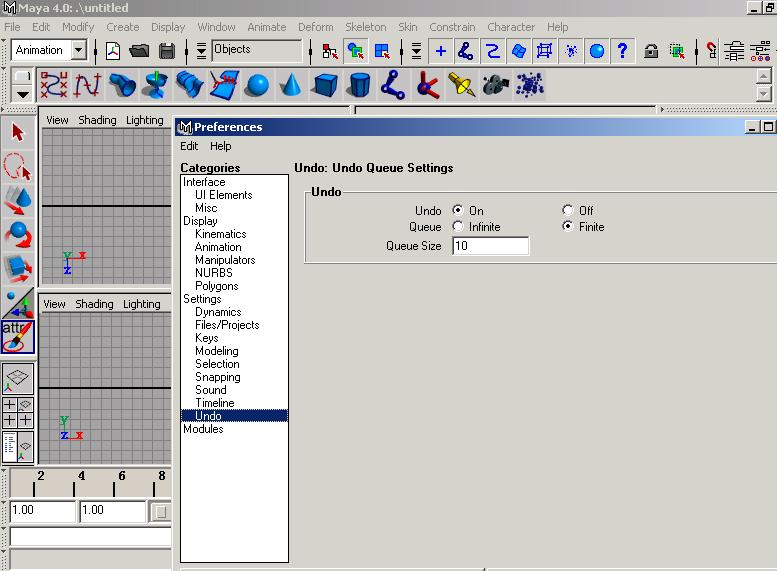Set Undo to On
This screenshot has height=571, width=777.
coord(458,210)
